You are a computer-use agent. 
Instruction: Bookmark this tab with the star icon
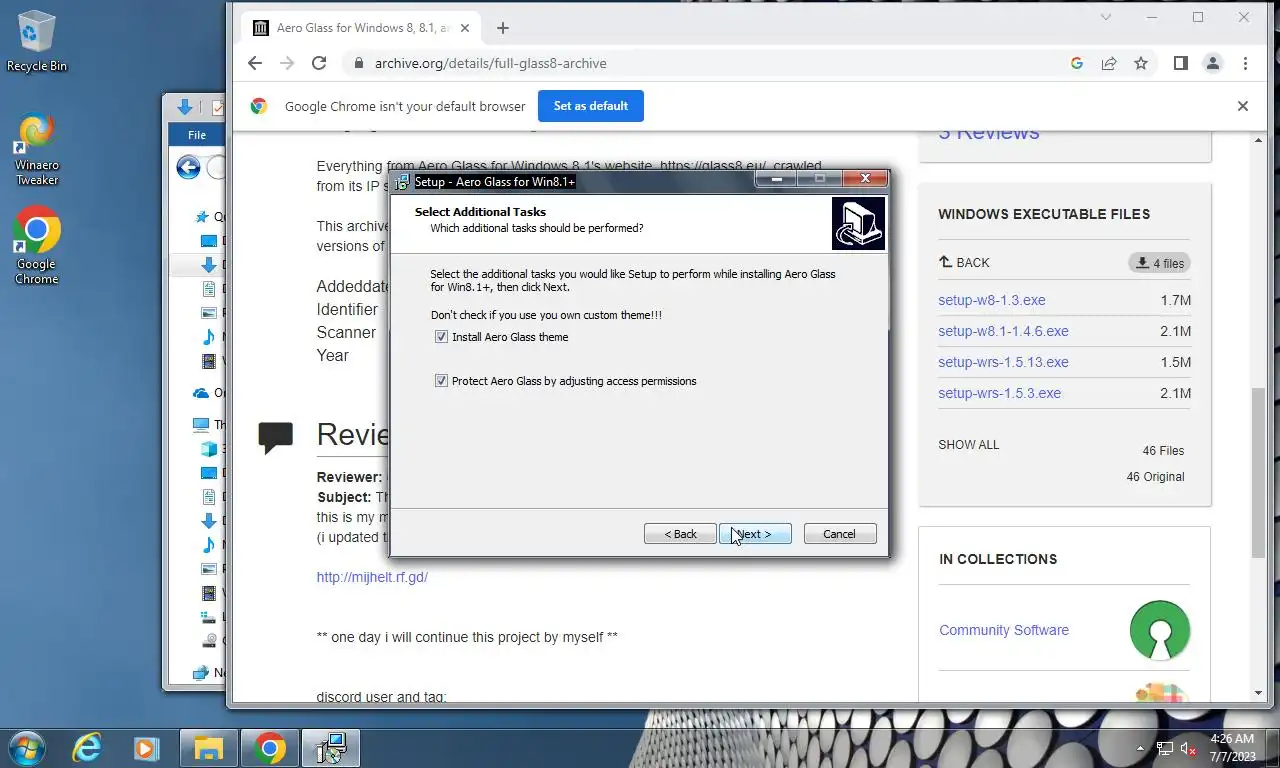(1141, 63)
